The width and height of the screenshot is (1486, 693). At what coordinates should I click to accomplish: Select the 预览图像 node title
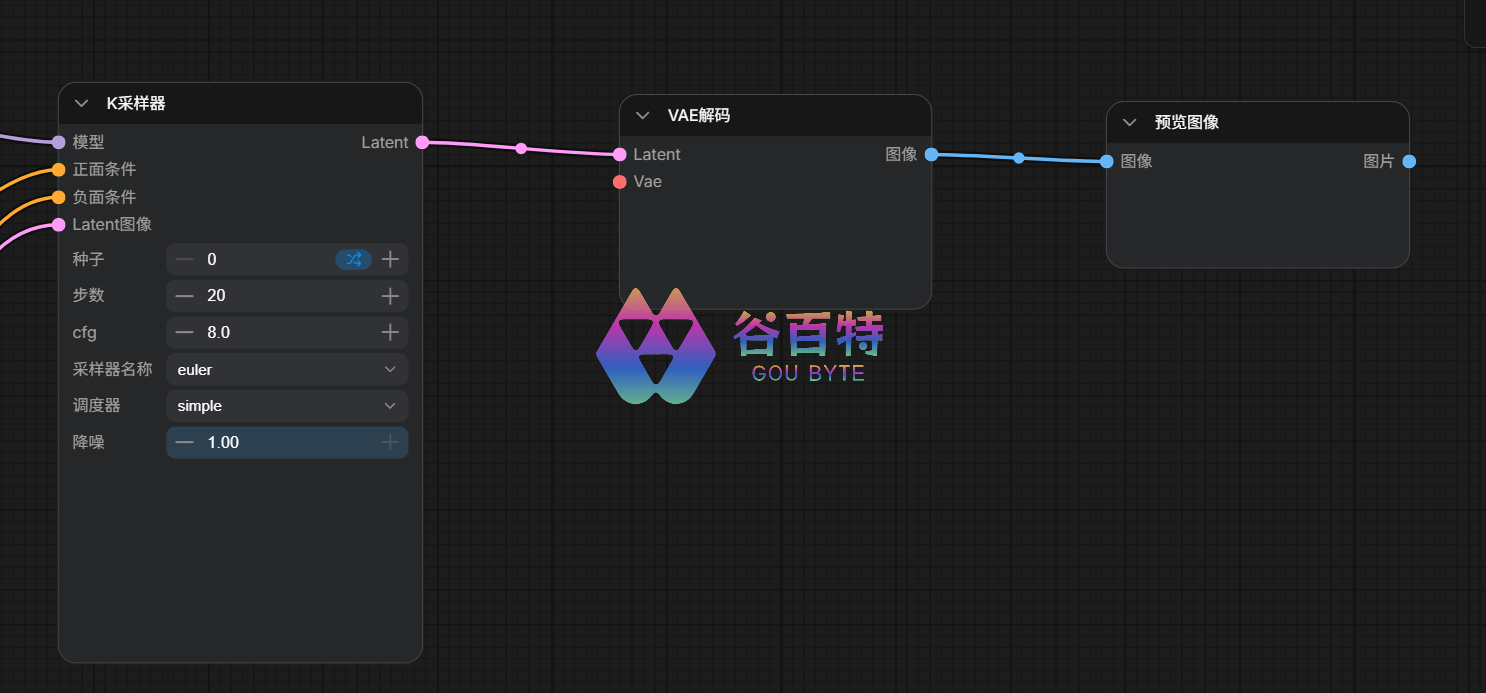click(x=1187, y=122)
